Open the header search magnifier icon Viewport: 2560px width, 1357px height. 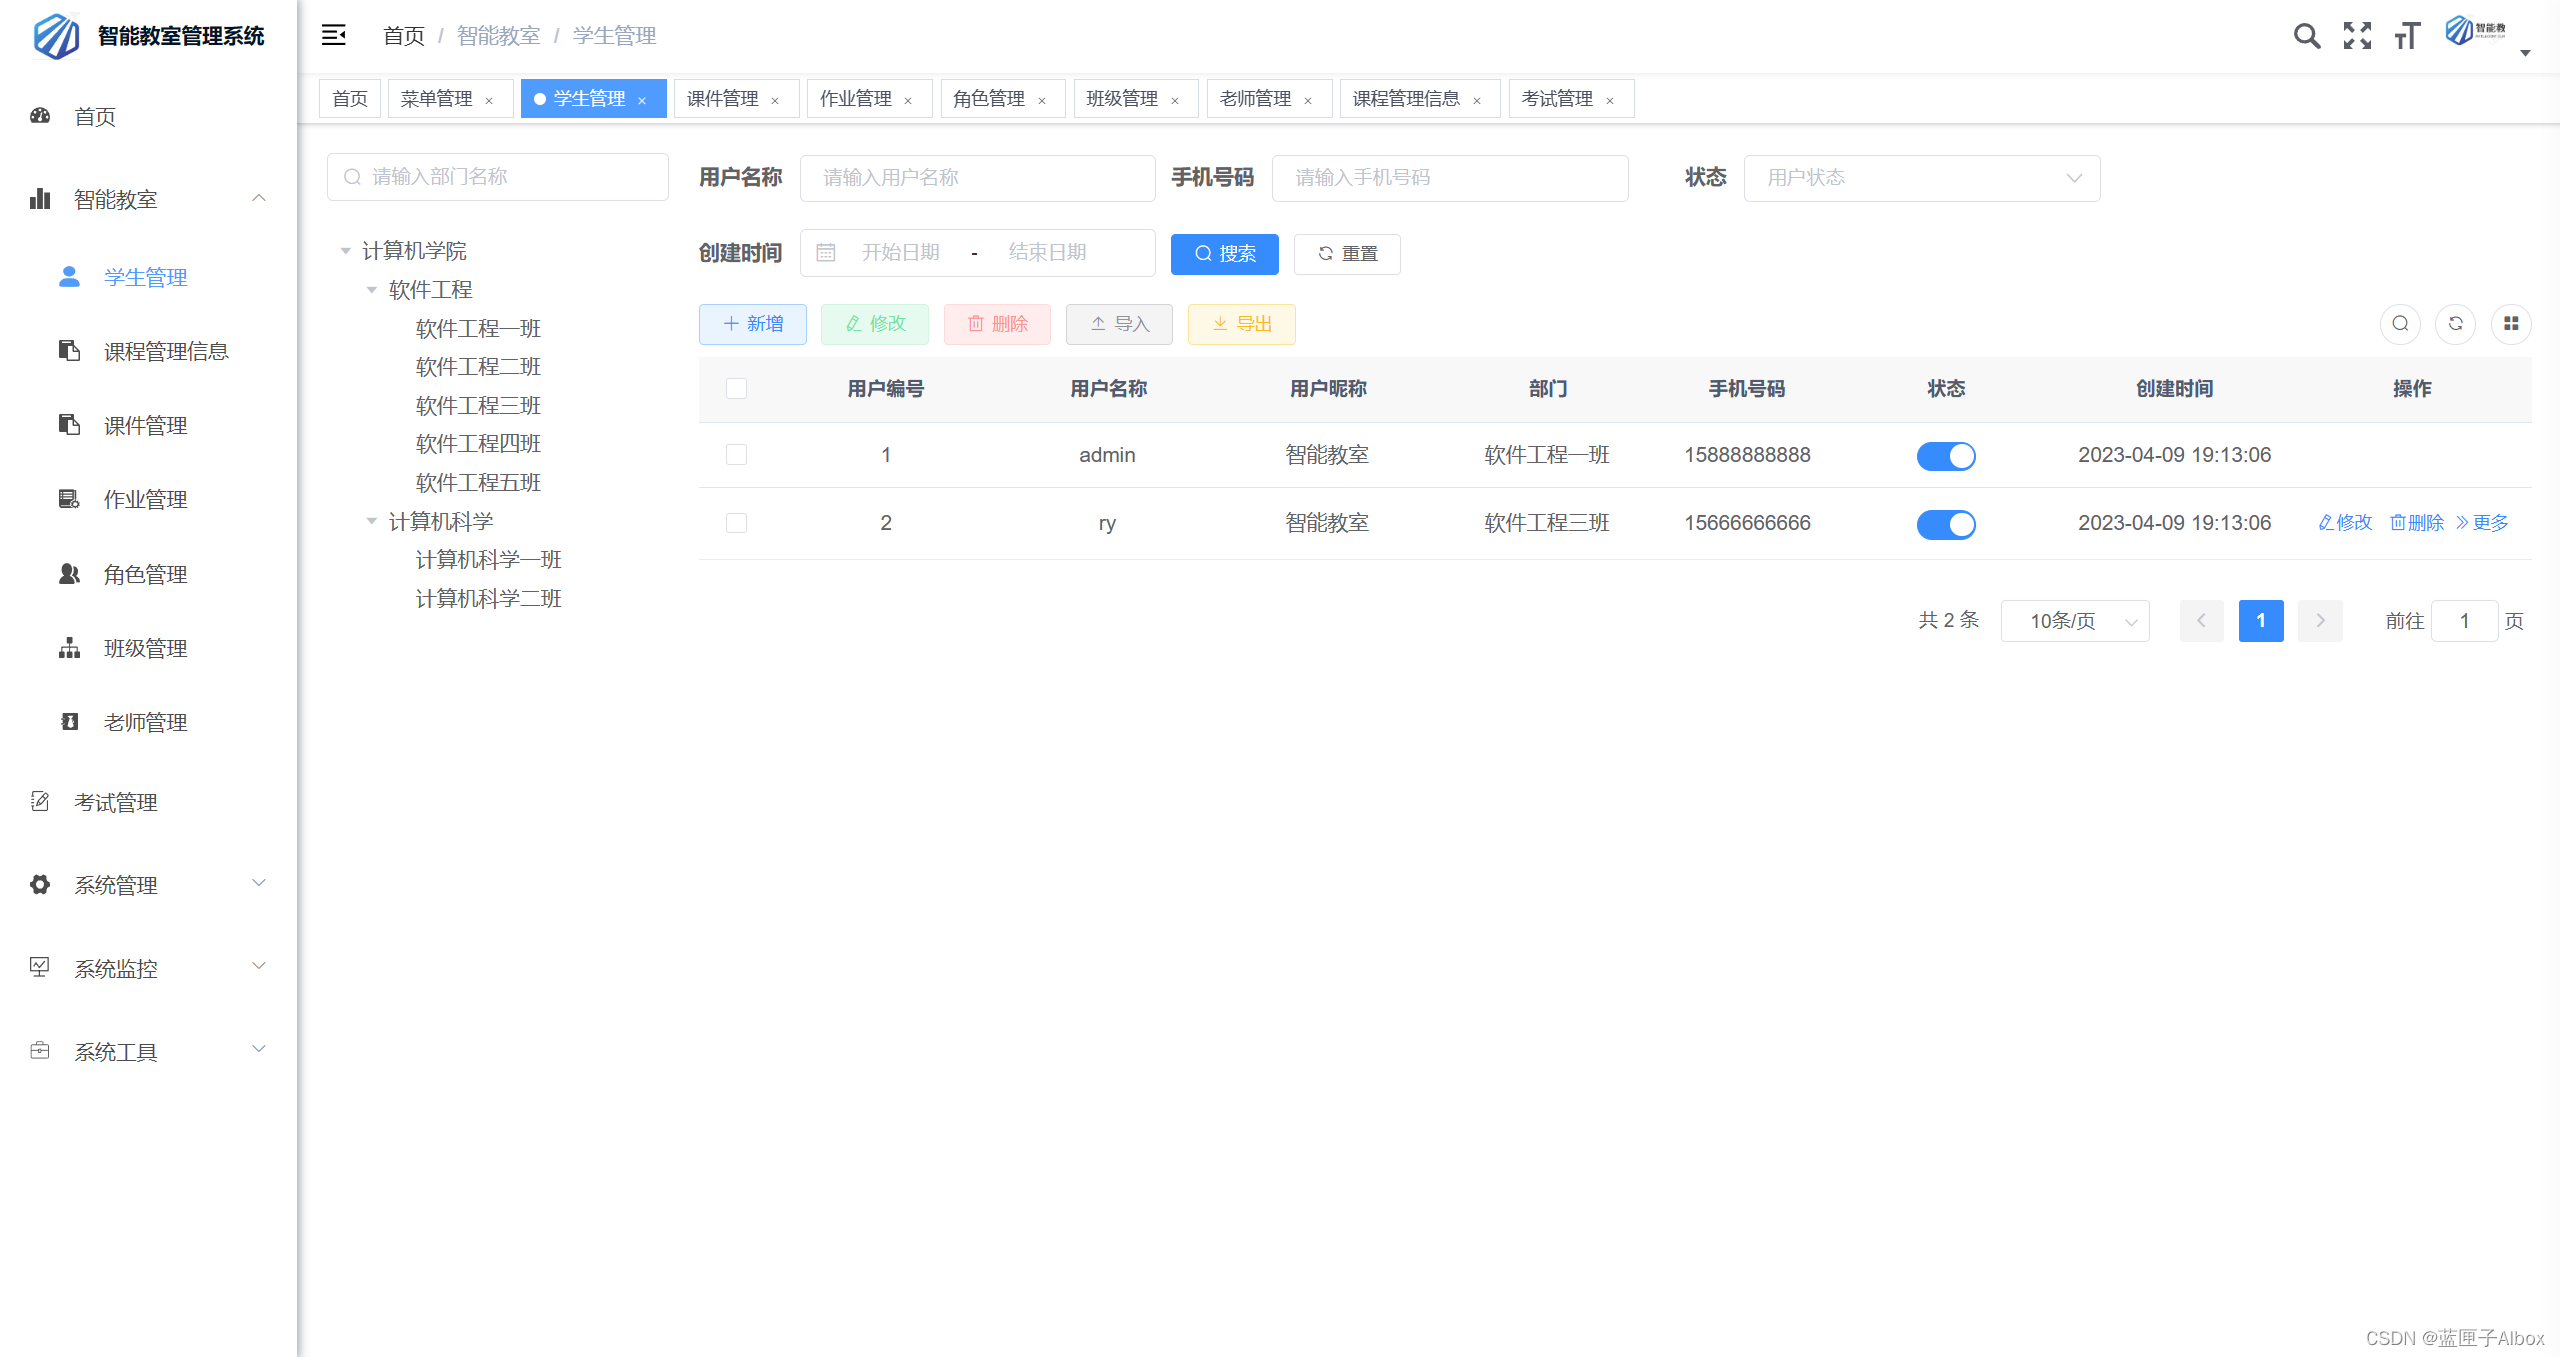[x=2306, y=36]
